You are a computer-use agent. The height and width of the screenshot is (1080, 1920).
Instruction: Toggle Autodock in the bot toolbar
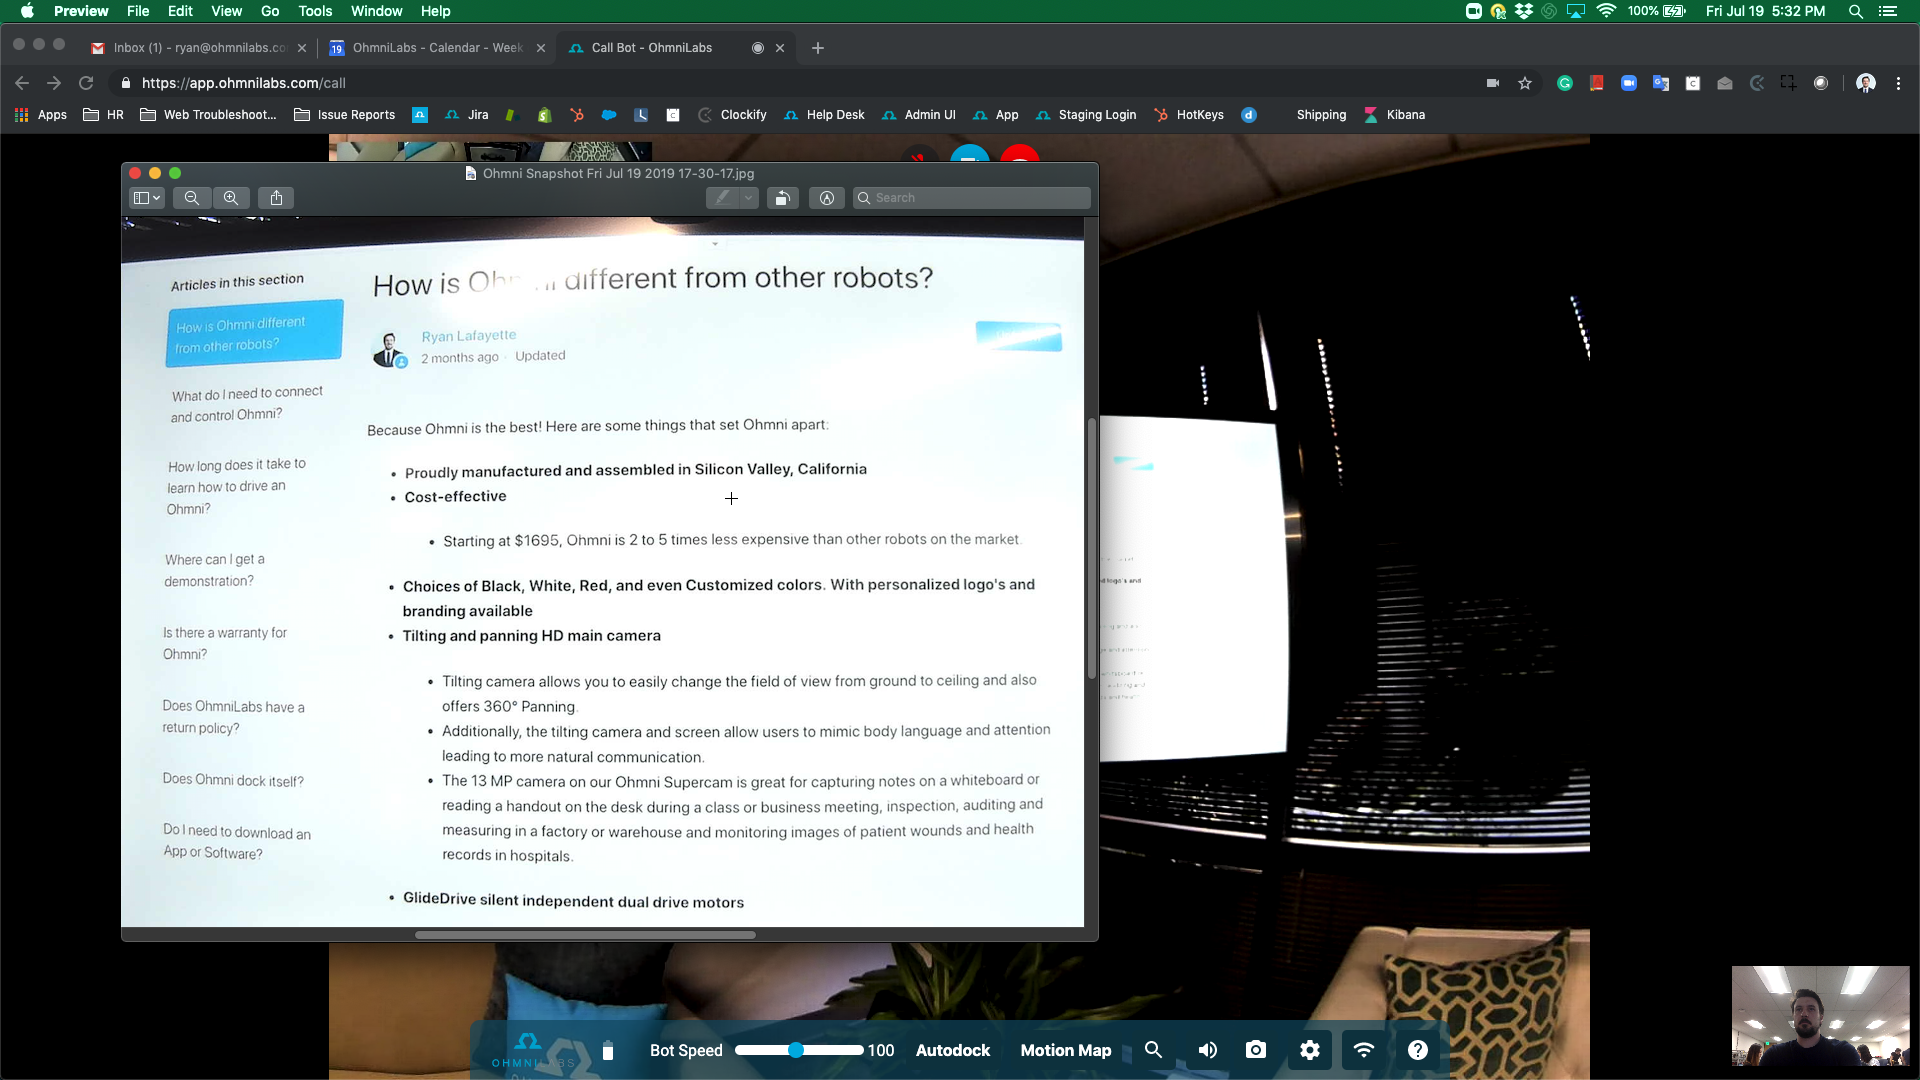[x=952, y=1050]
